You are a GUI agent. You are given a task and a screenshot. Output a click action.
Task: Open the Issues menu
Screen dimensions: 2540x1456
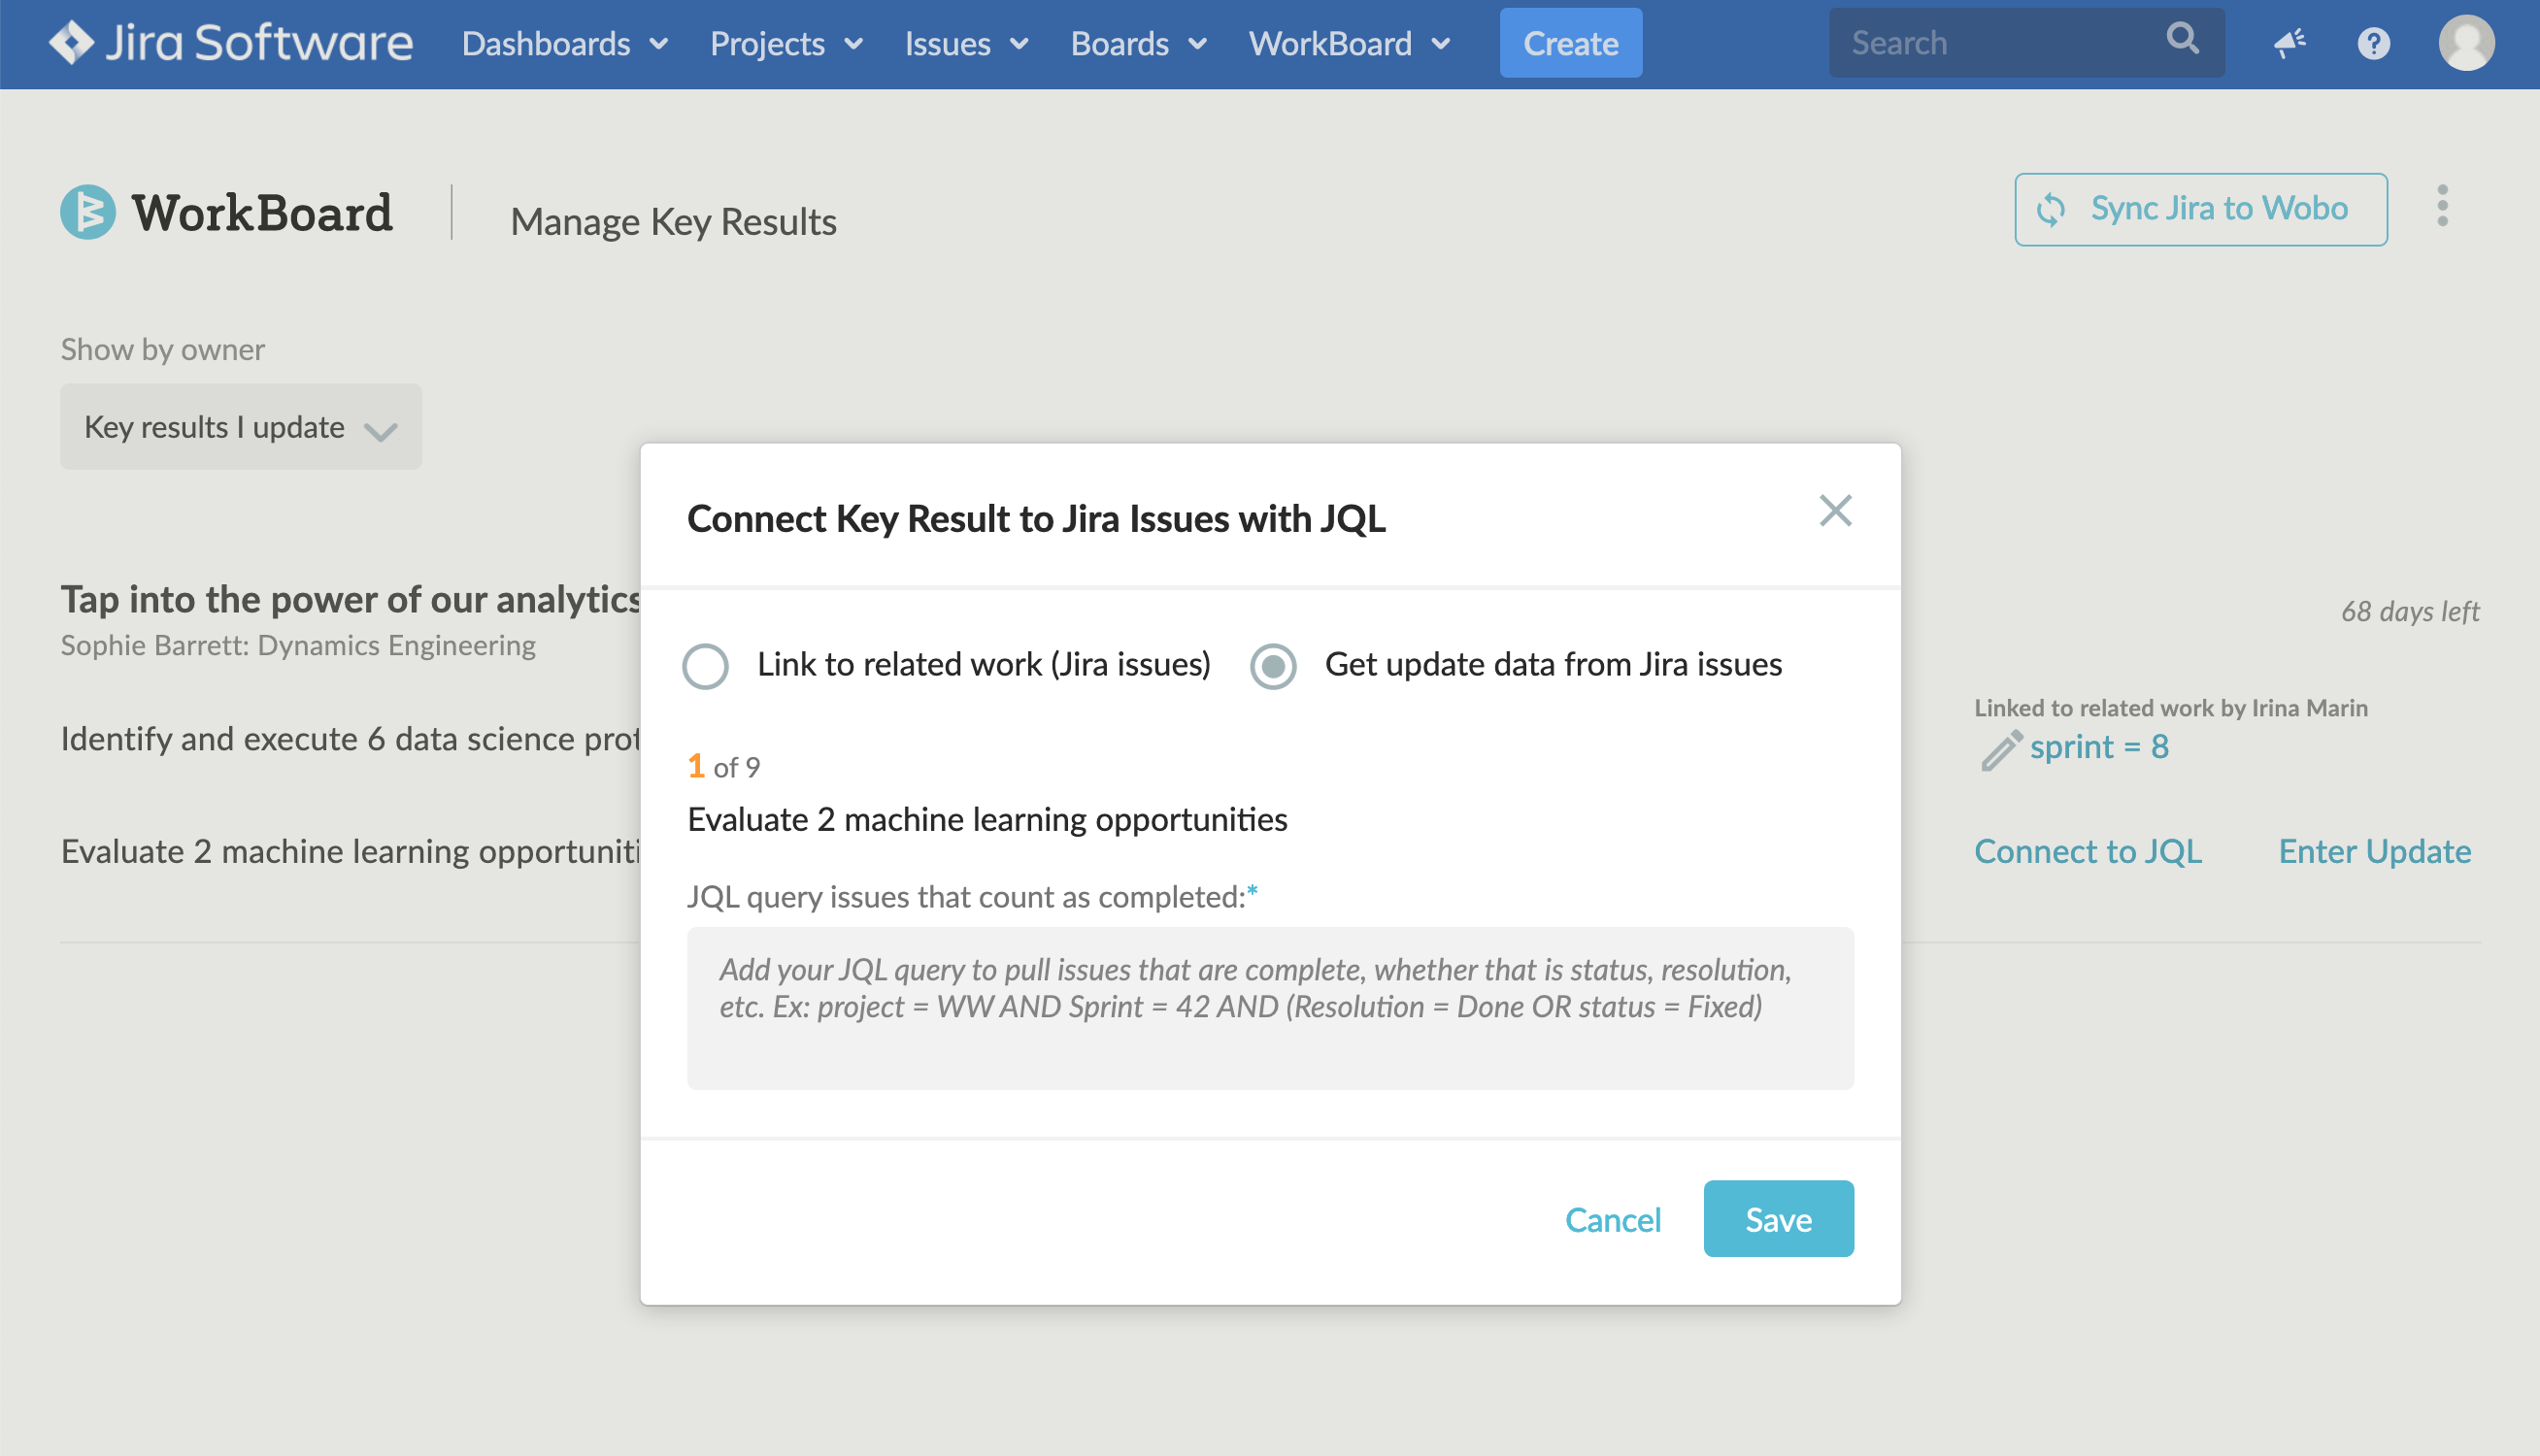click(x=966, y=43)
